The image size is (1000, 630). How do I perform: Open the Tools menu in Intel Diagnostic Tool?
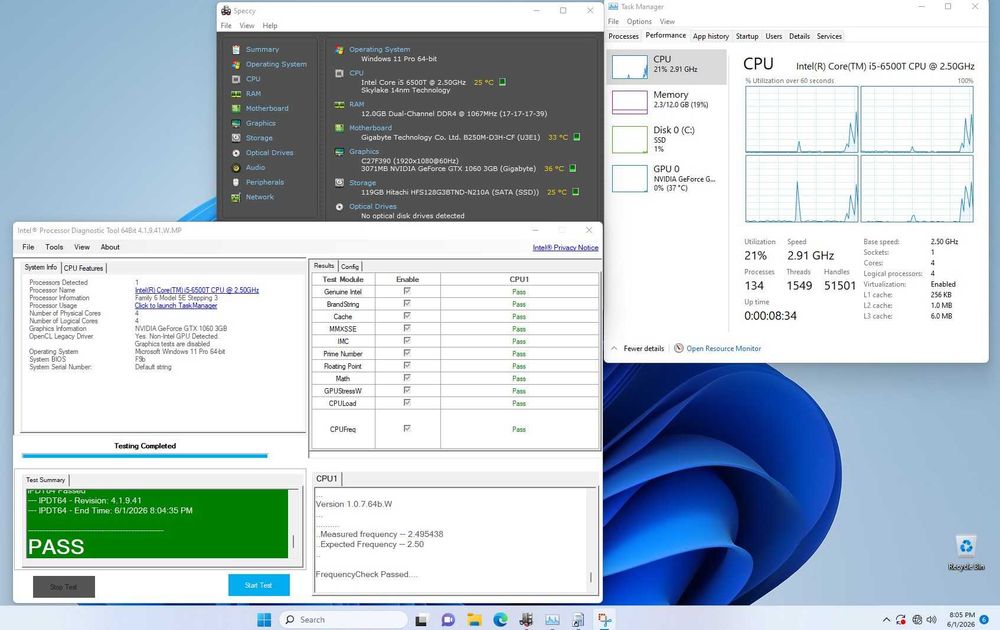pyautogui.click(x=54, y=247)
